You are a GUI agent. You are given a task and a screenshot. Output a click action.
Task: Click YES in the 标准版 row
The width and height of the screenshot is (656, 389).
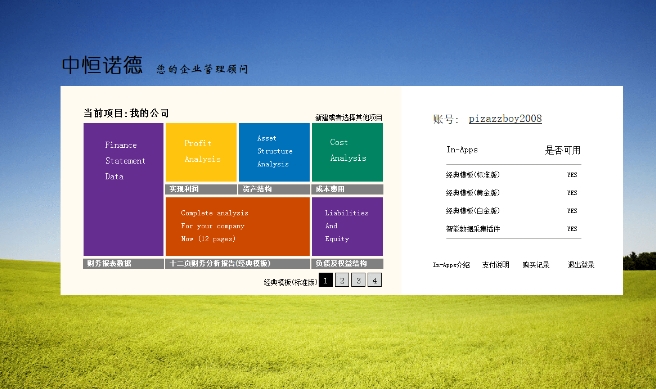[x=572, y=175]
